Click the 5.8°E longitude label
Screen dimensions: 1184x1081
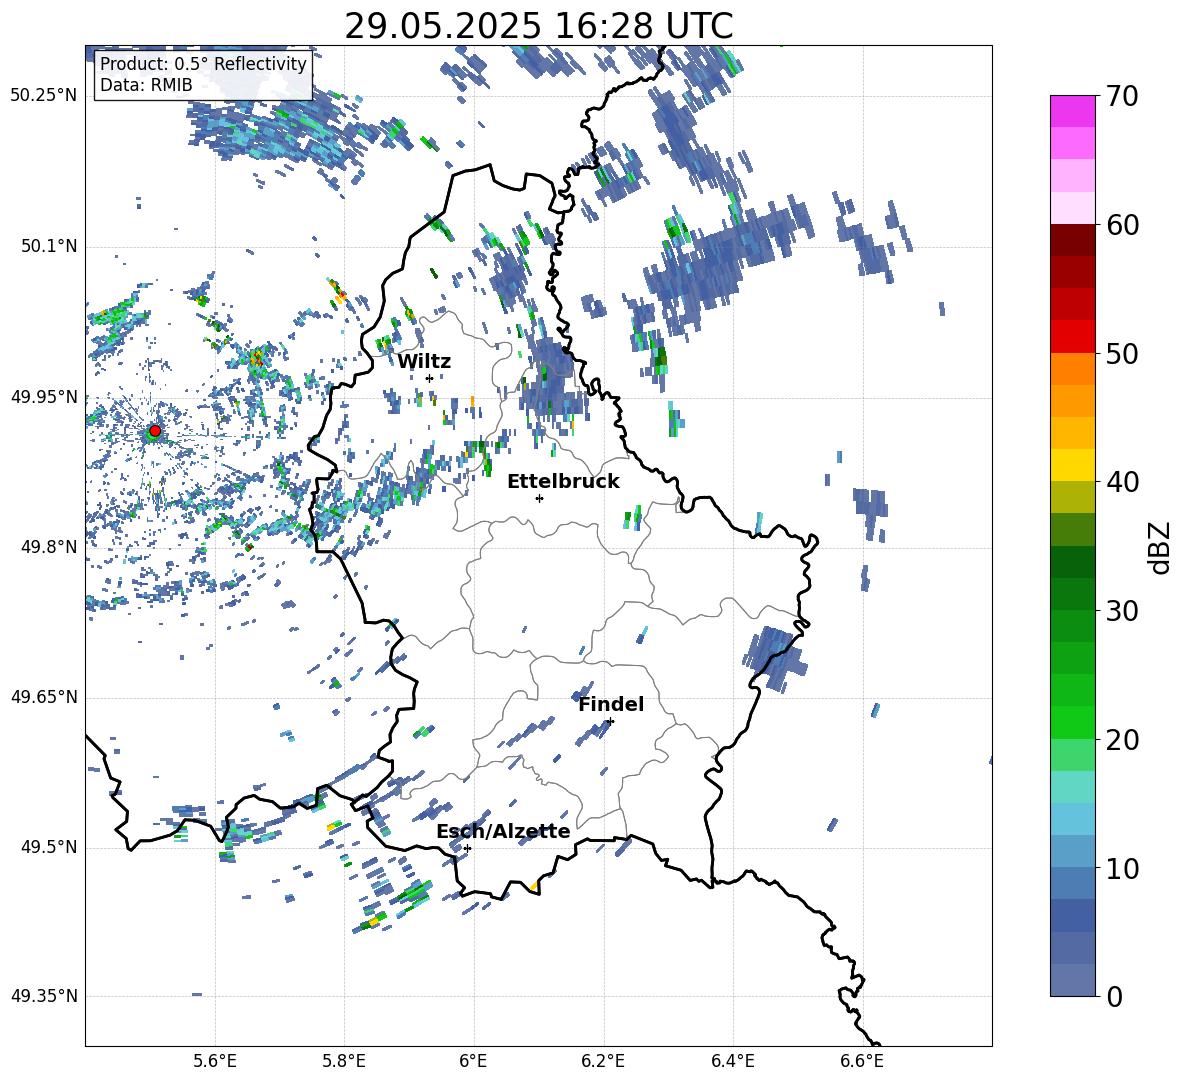344,1061
